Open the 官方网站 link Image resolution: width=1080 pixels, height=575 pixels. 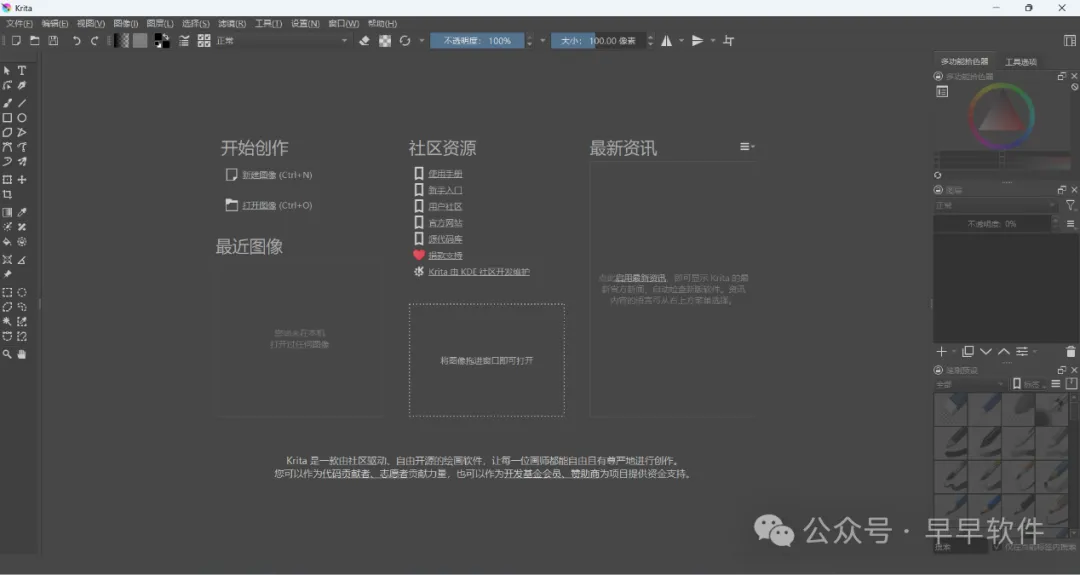point(445,223)
